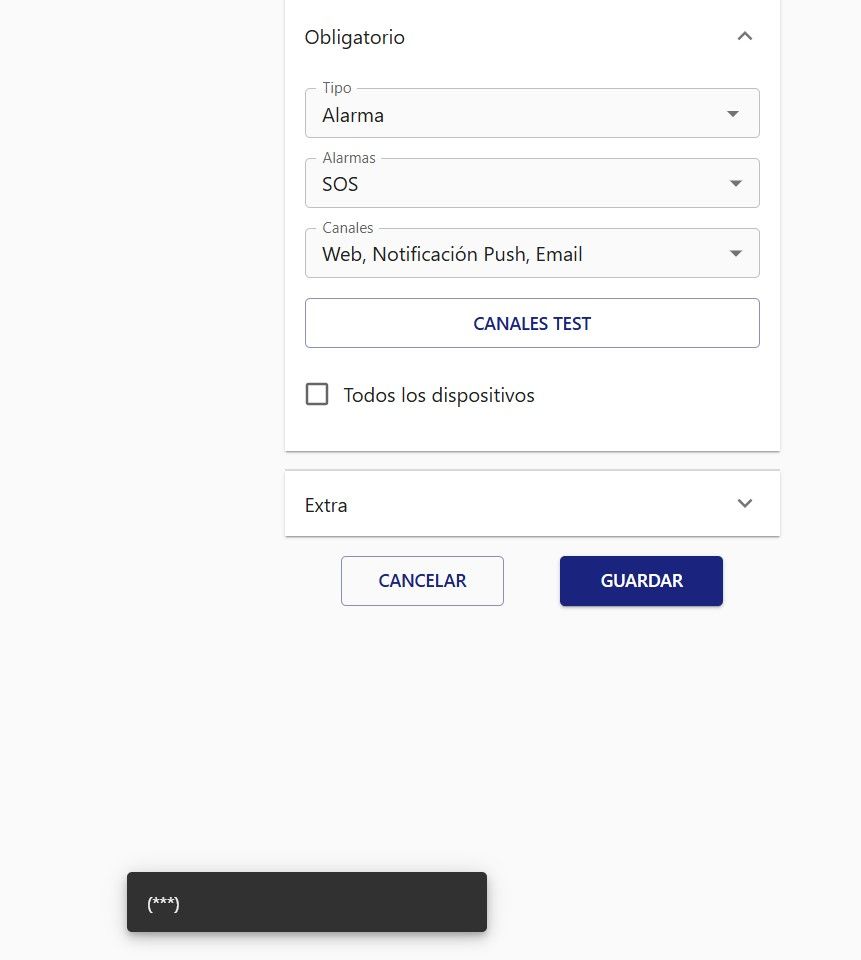The image size is (861, 960).
Task: Click the Obligatorio section title
Action: pos(355,38)
